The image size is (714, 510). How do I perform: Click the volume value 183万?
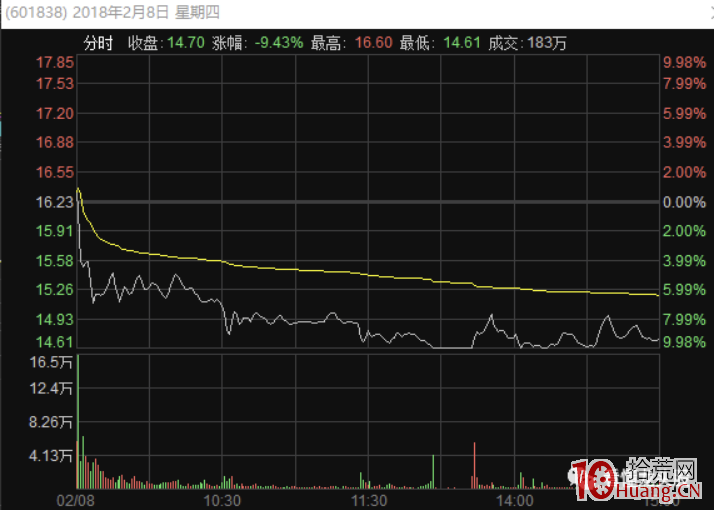[547, 43]
